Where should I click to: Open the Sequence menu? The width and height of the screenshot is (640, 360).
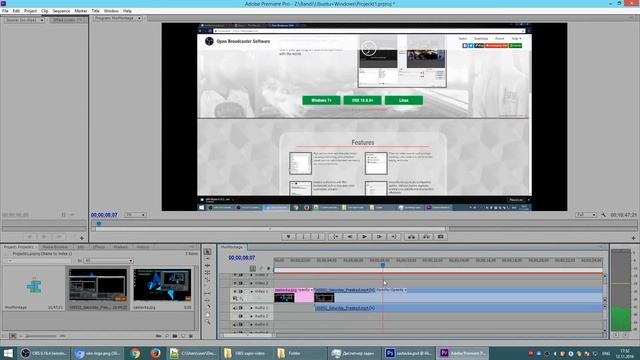(x=61, y=11)
